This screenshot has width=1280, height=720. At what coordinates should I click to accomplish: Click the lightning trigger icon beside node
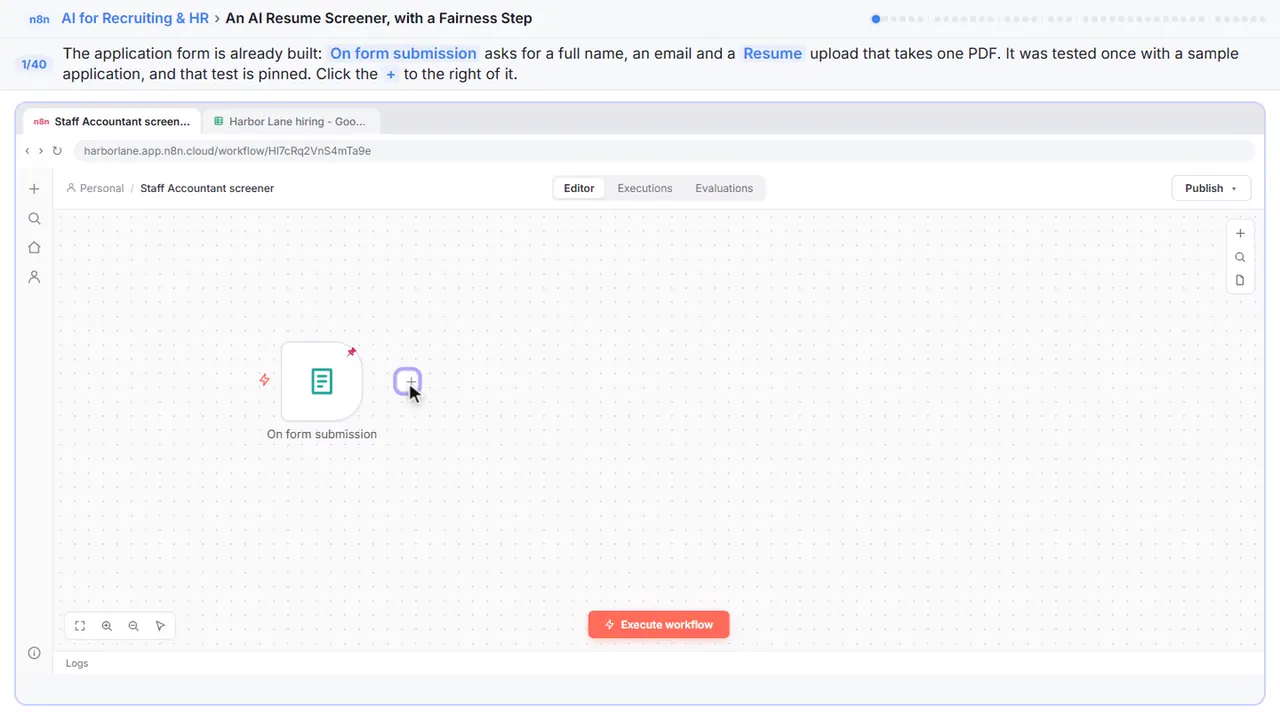264,380
